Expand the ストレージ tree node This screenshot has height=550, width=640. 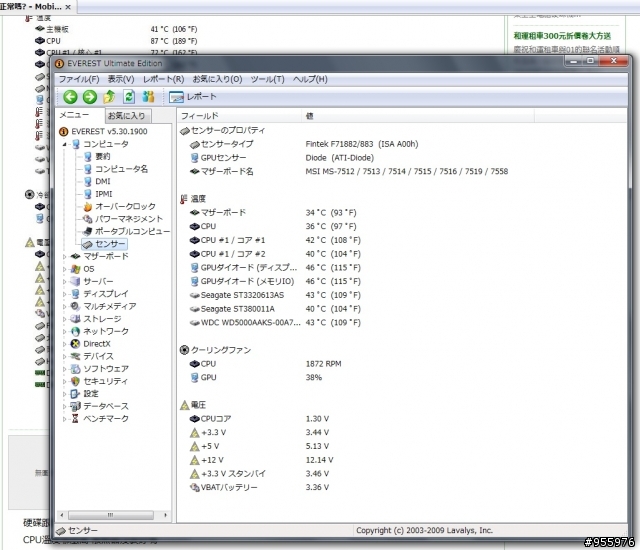click(64, 319)
